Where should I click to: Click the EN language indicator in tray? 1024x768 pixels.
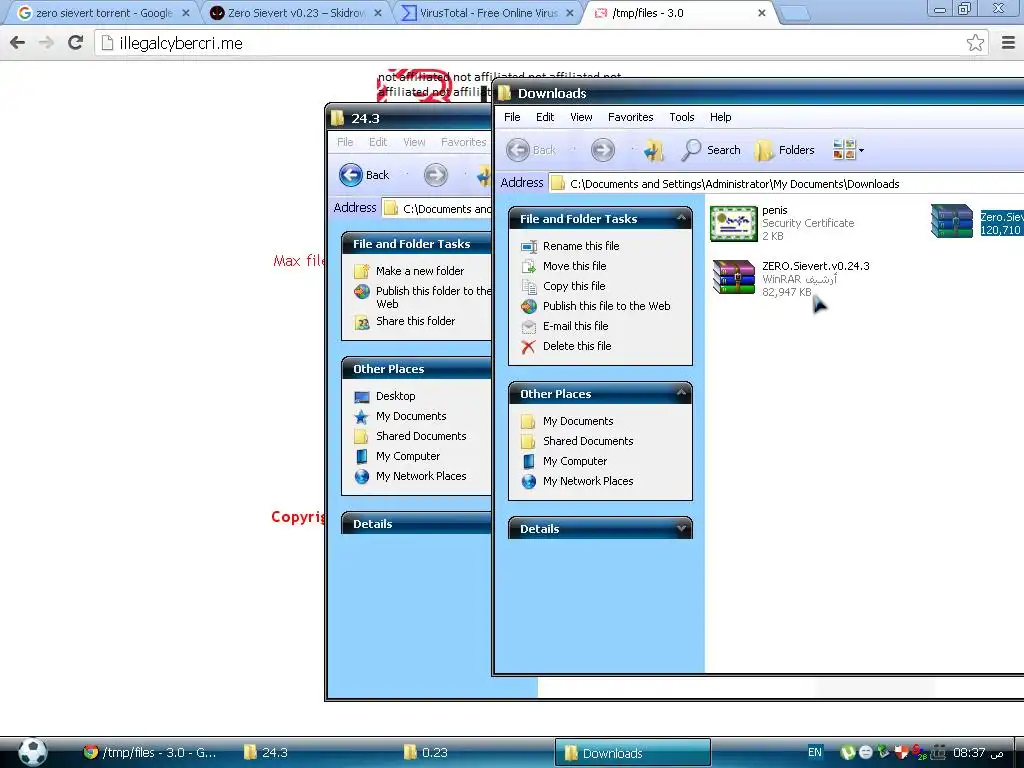(x=814, y=752)
